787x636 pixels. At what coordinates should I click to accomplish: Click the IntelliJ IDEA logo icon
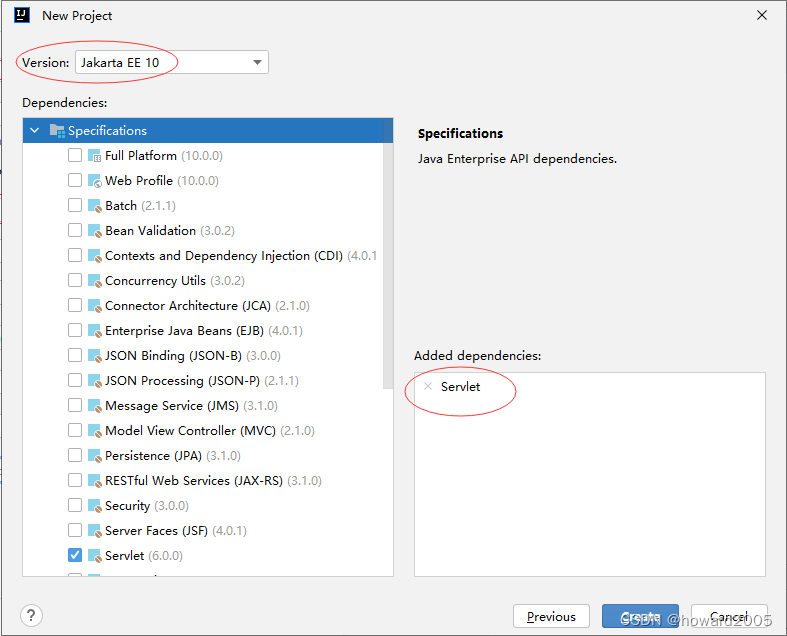tap(22, 15)
